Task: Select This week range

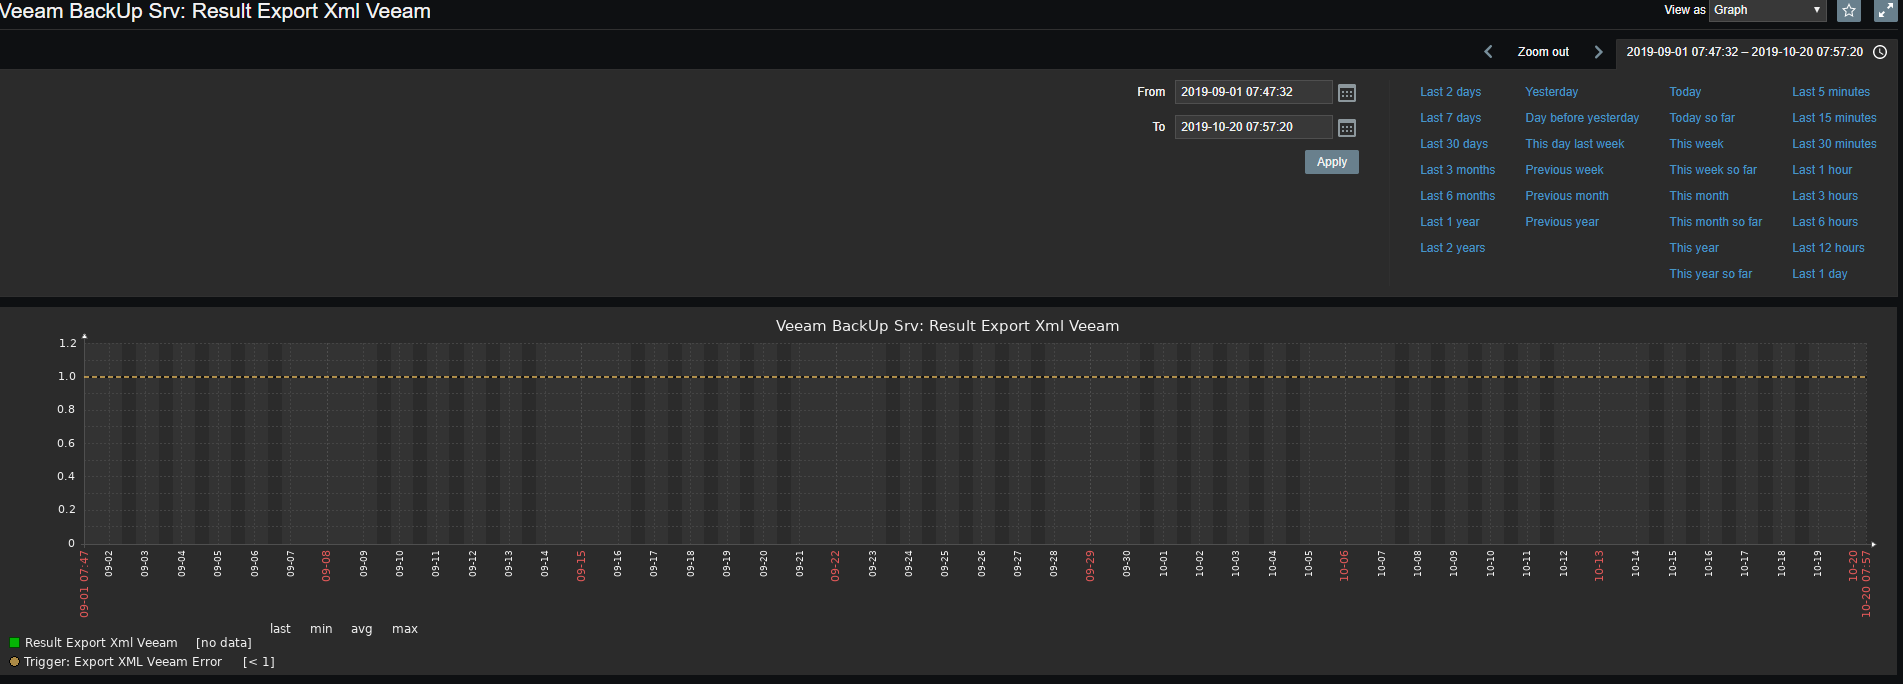Action: (1696, 144)
